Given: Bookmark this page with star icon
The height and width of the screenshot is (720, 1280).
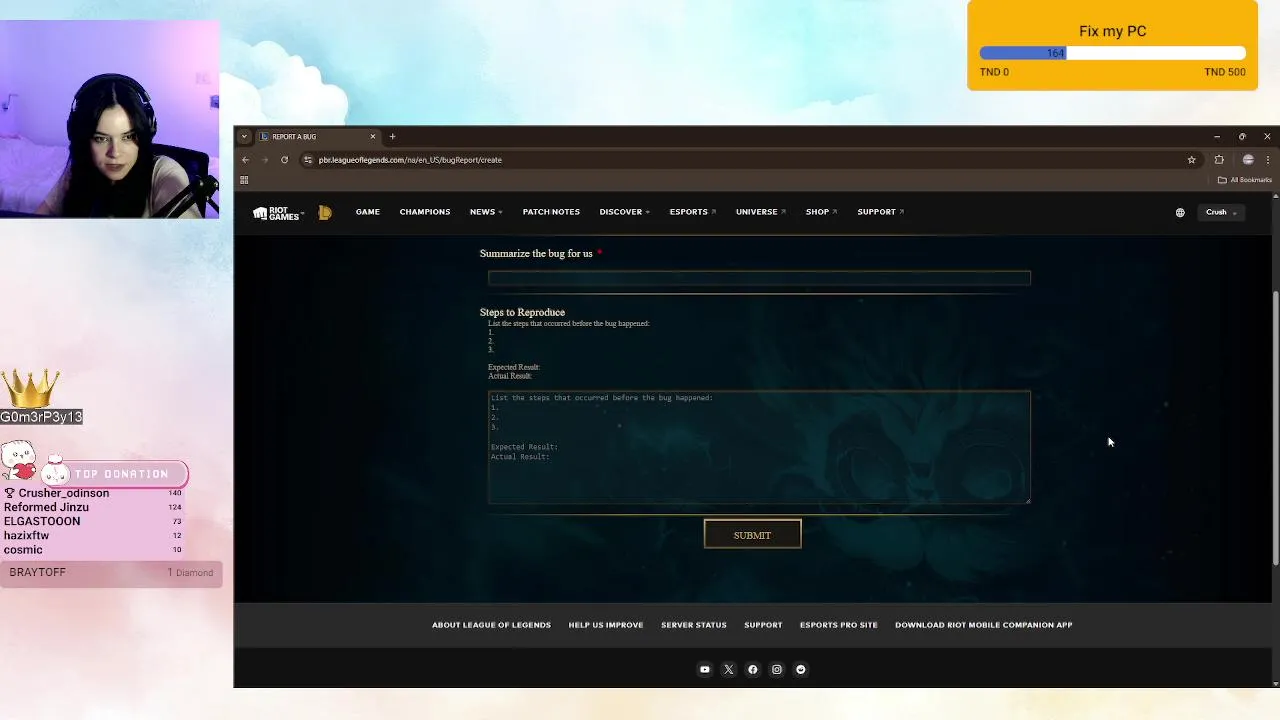Looking at the screenshot, I should [x=1191, y=160].
